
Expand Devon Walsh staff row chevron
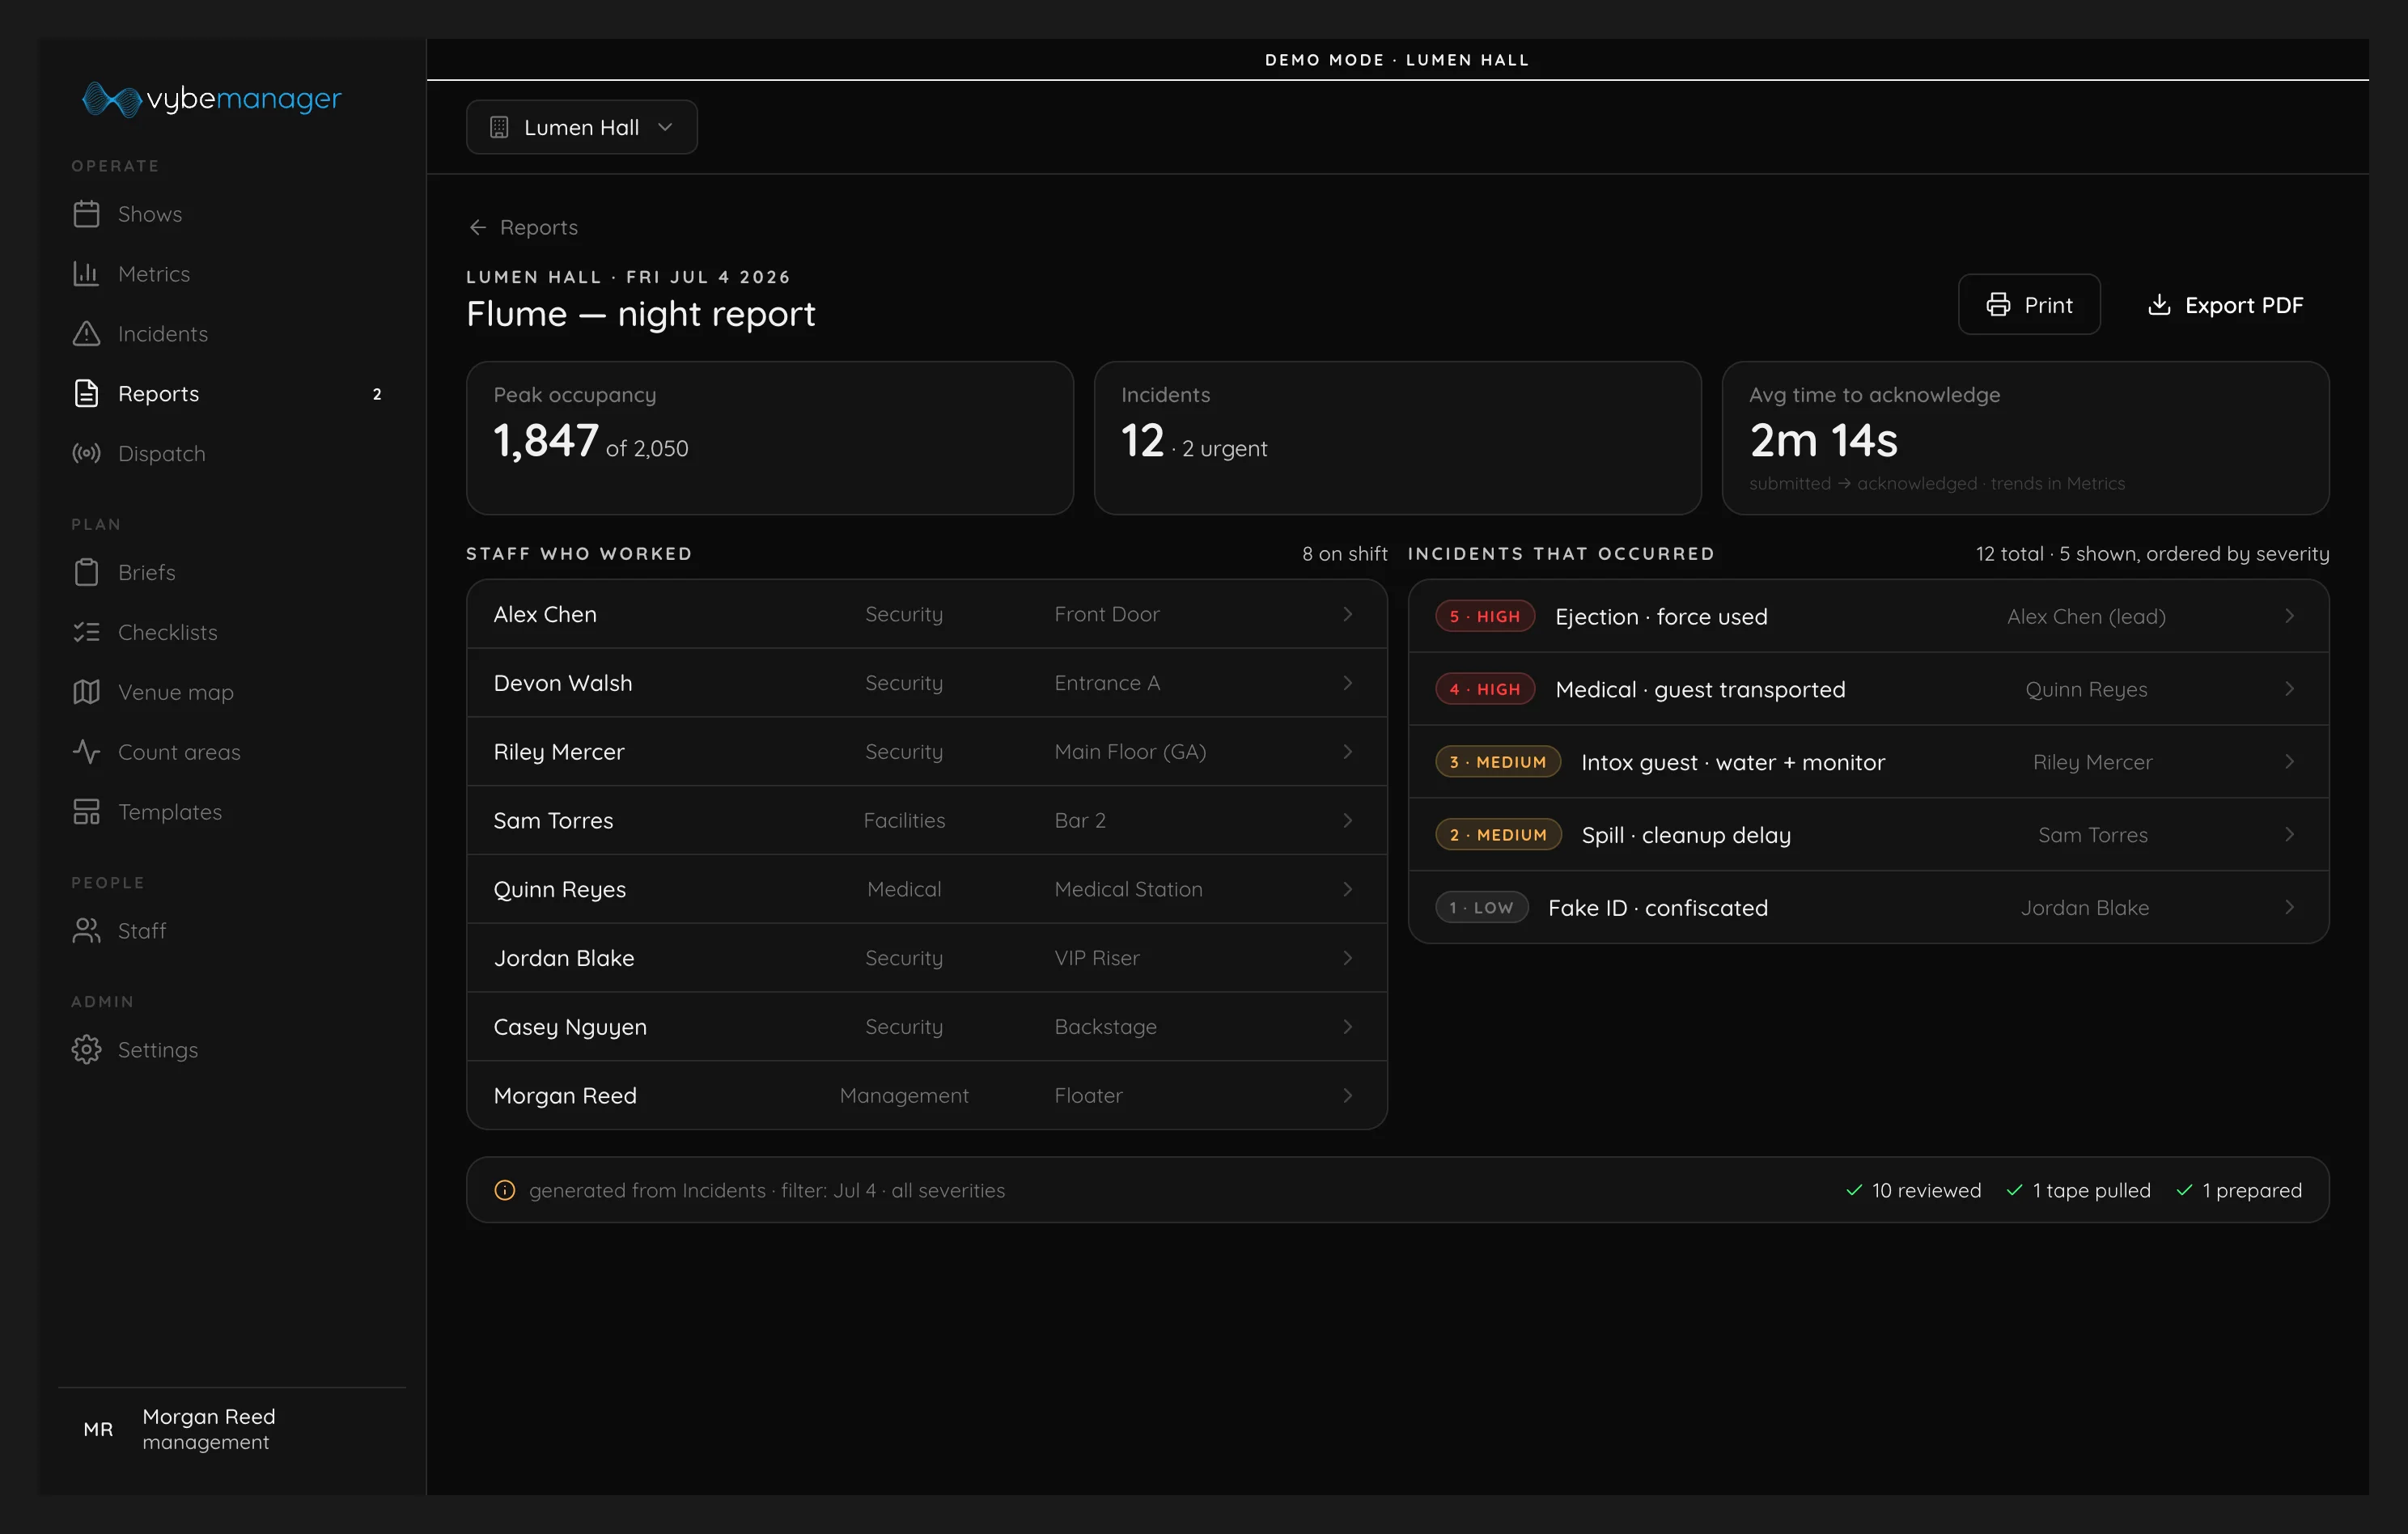pos(1347,683)
